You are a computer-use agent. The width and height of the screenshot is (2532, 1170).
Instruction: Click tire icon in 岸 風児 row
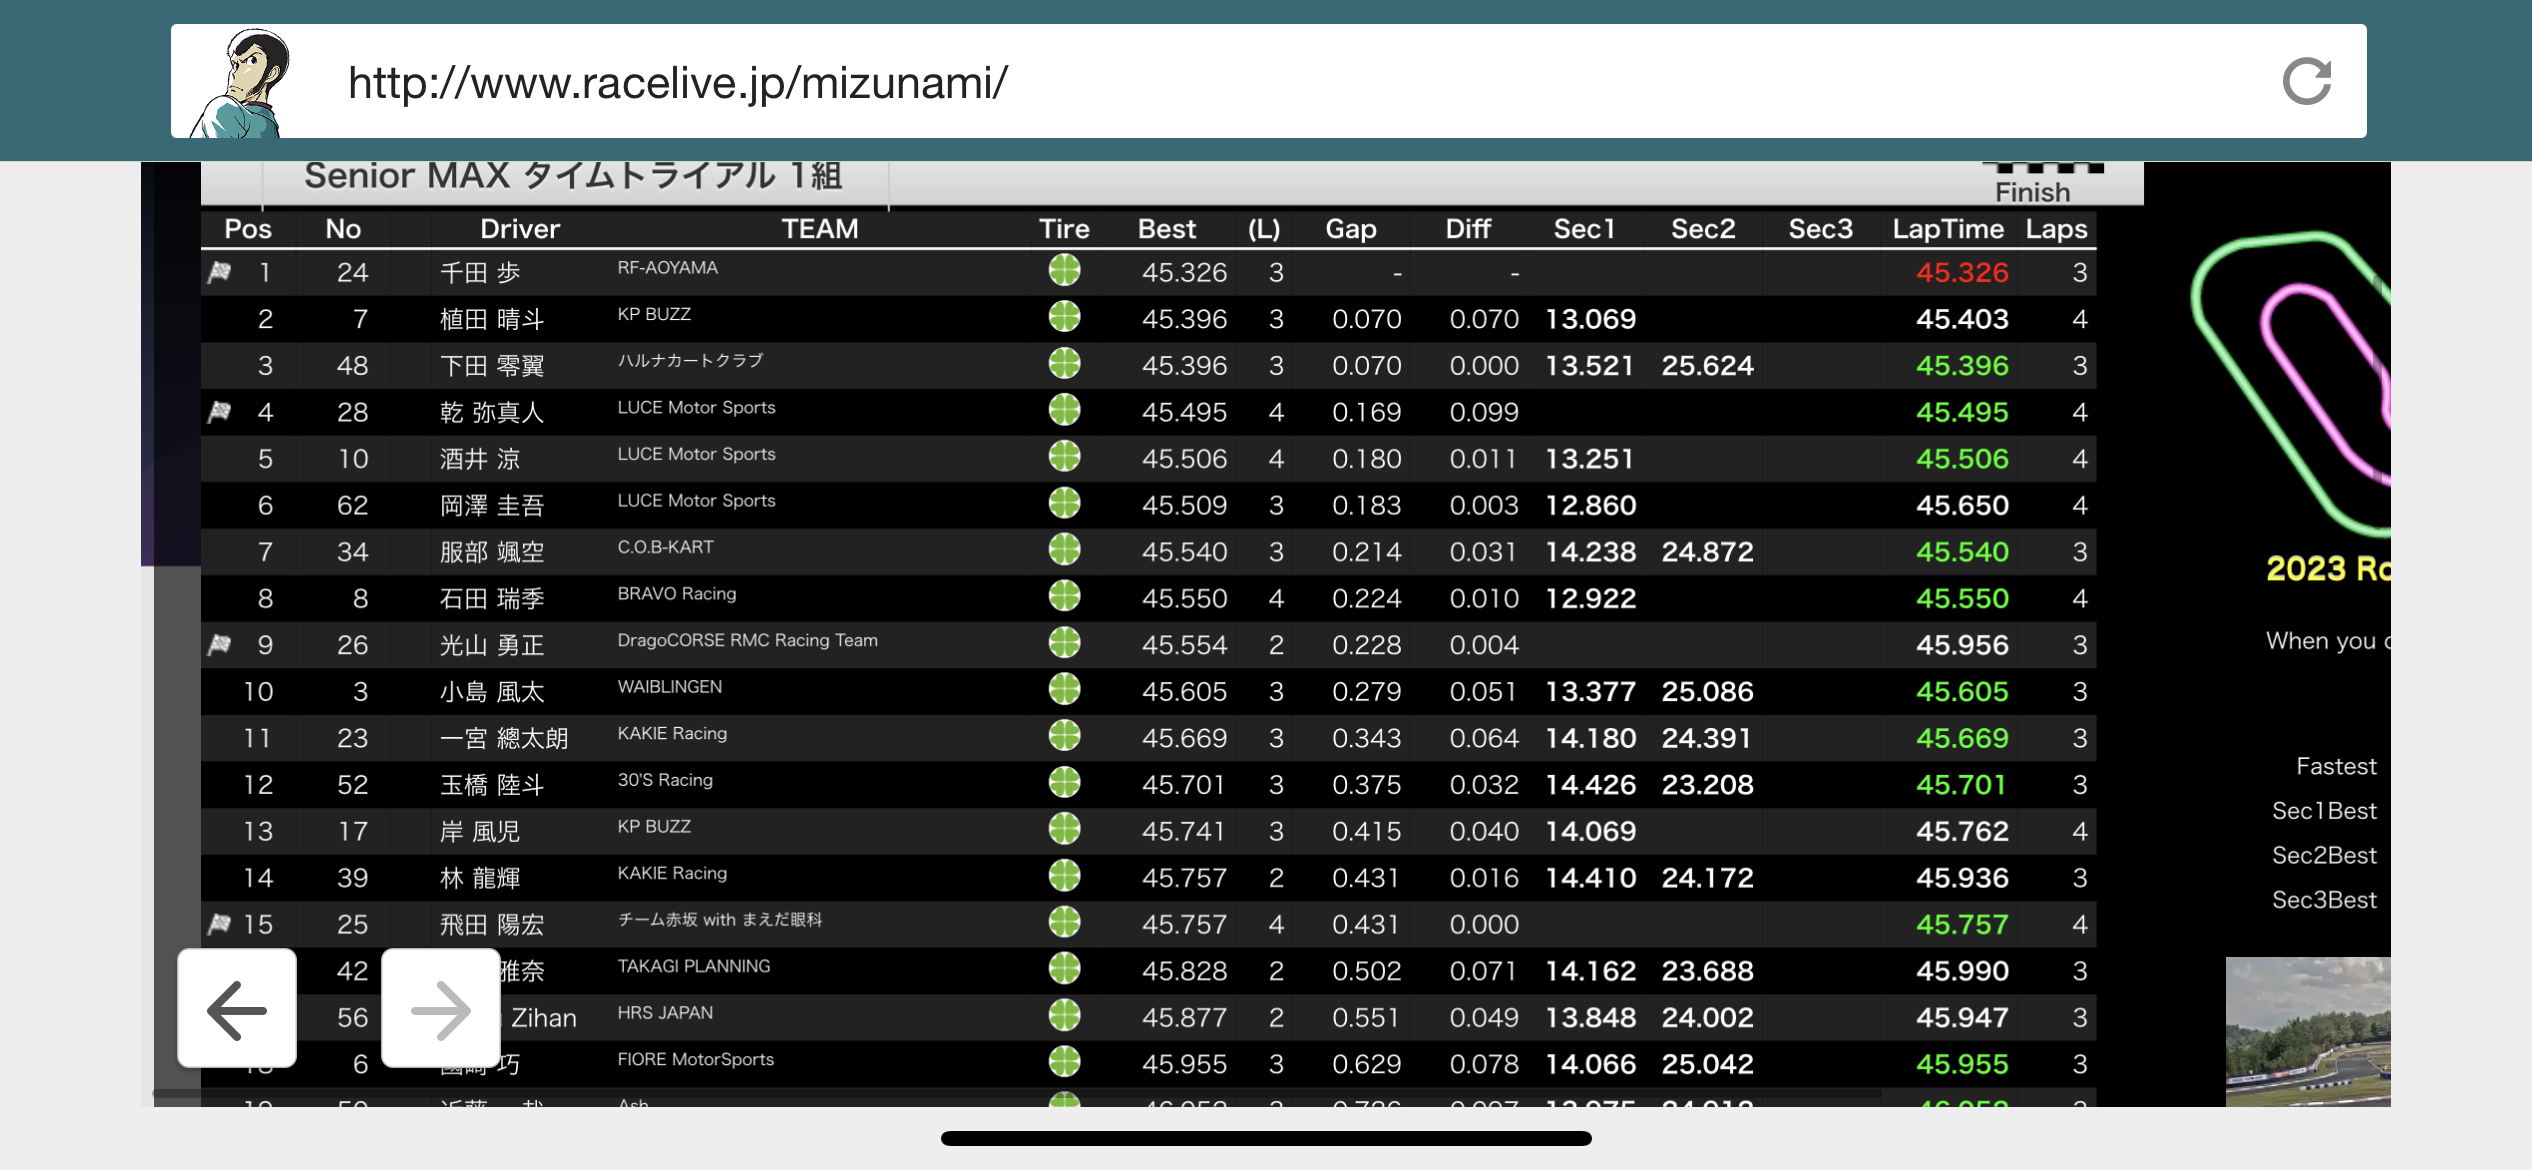coord(1064,829)
